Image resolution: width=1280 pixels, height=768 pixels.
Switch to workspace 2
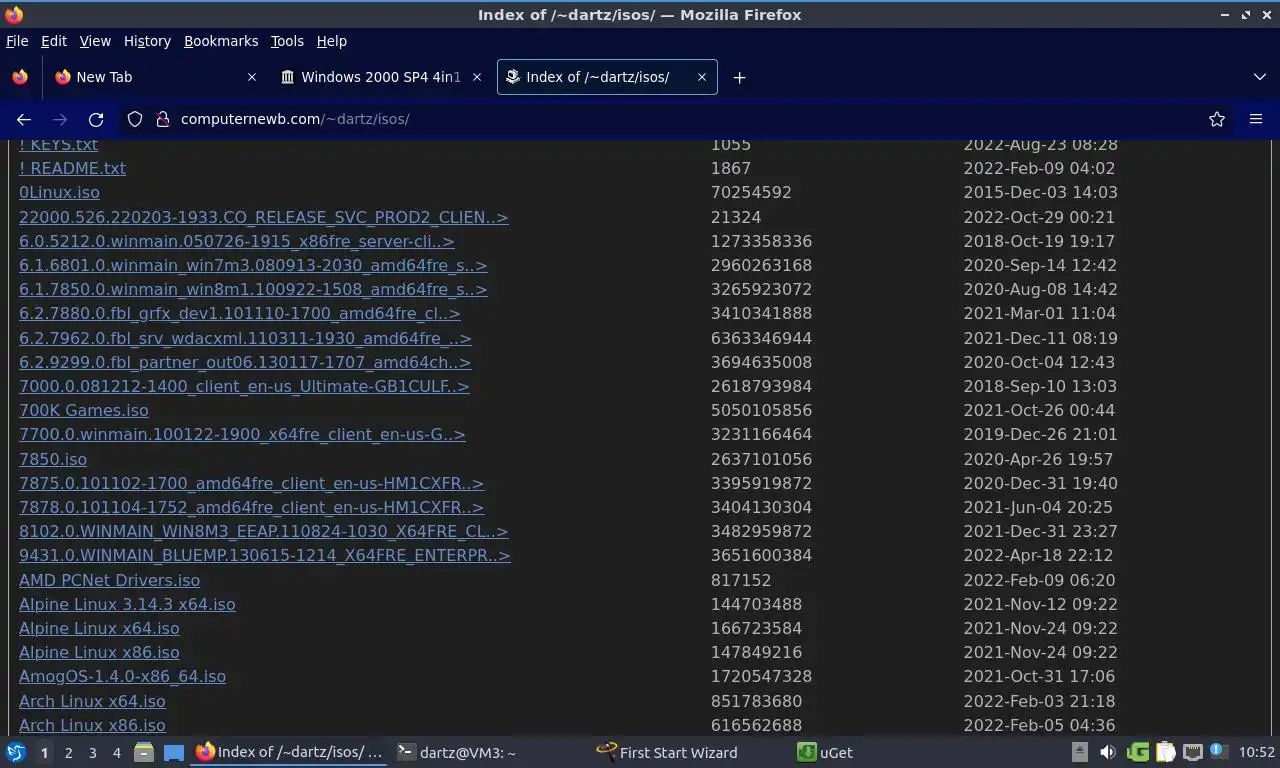point(68,753)
